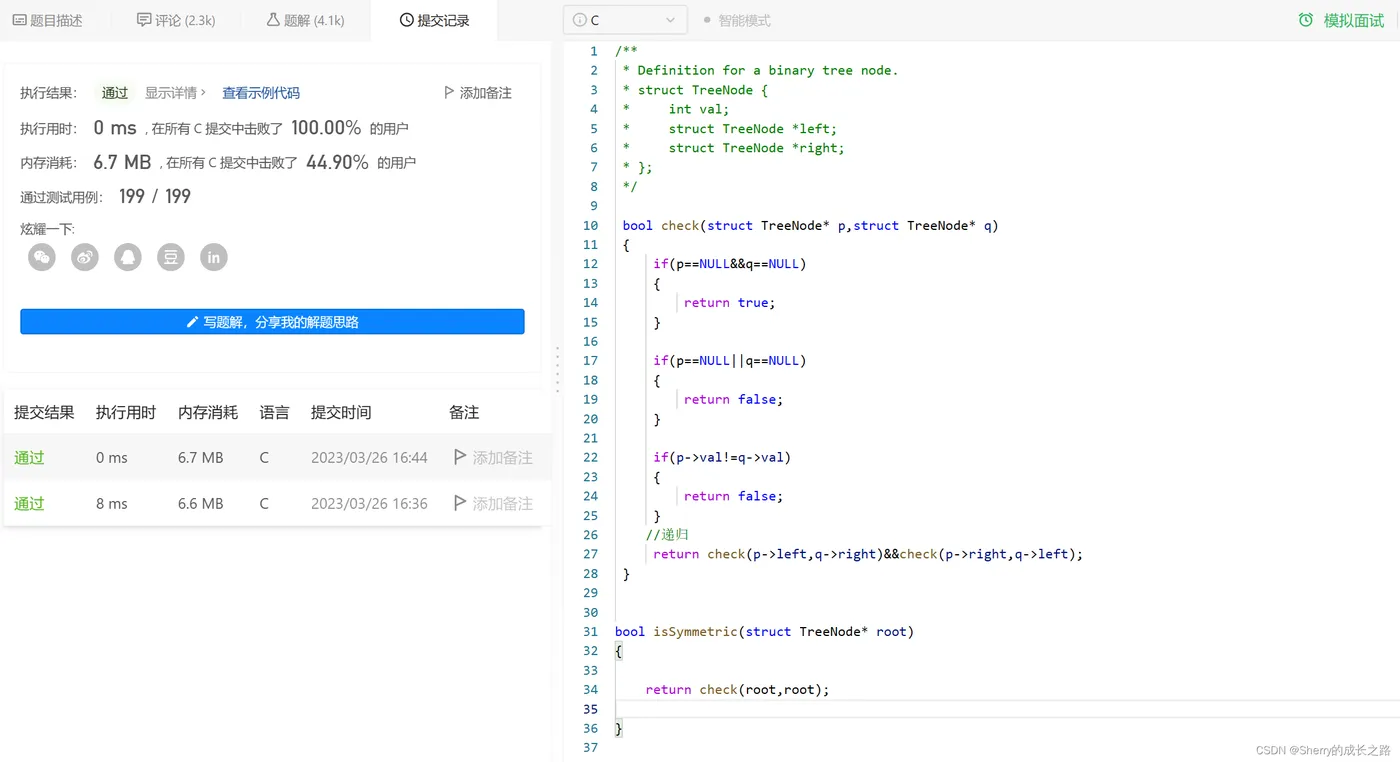Click 6.7 MB cell in submissions table
Viewport: 1400px width, 762px height.
pyautogui.click(x=200, y=457)
